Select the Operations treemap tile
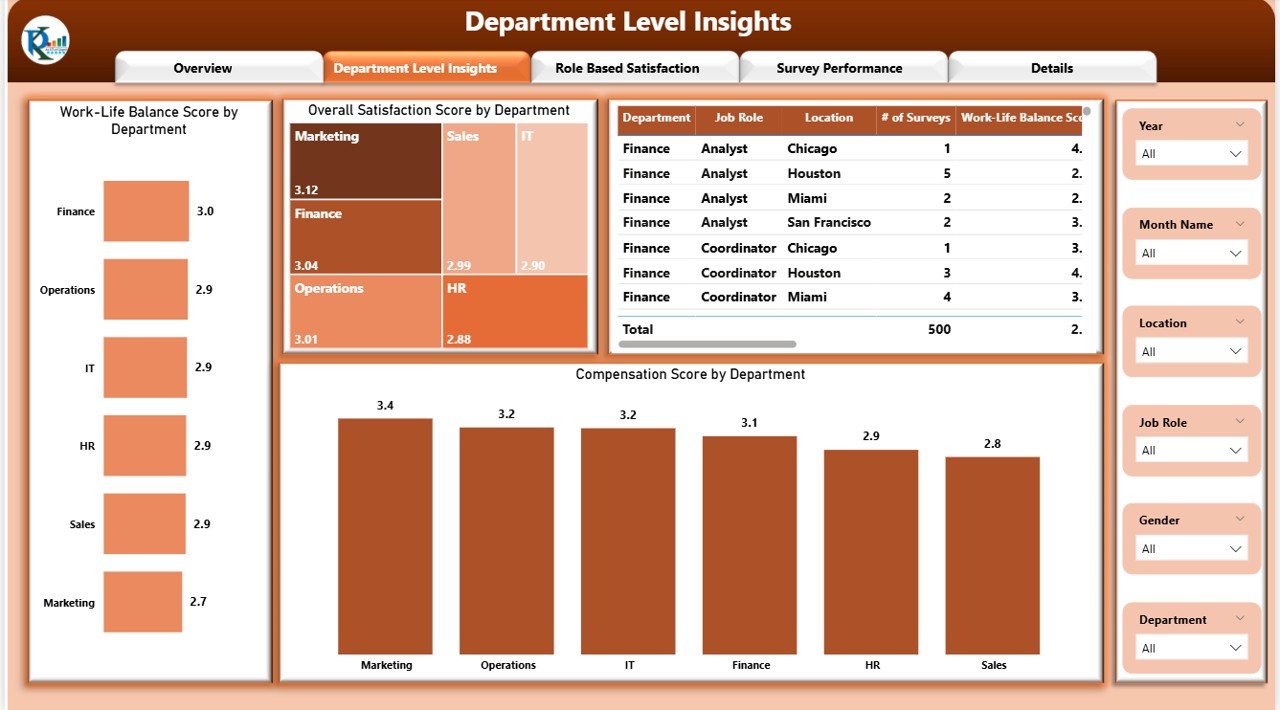1280x710 pixels. (366, 311)
